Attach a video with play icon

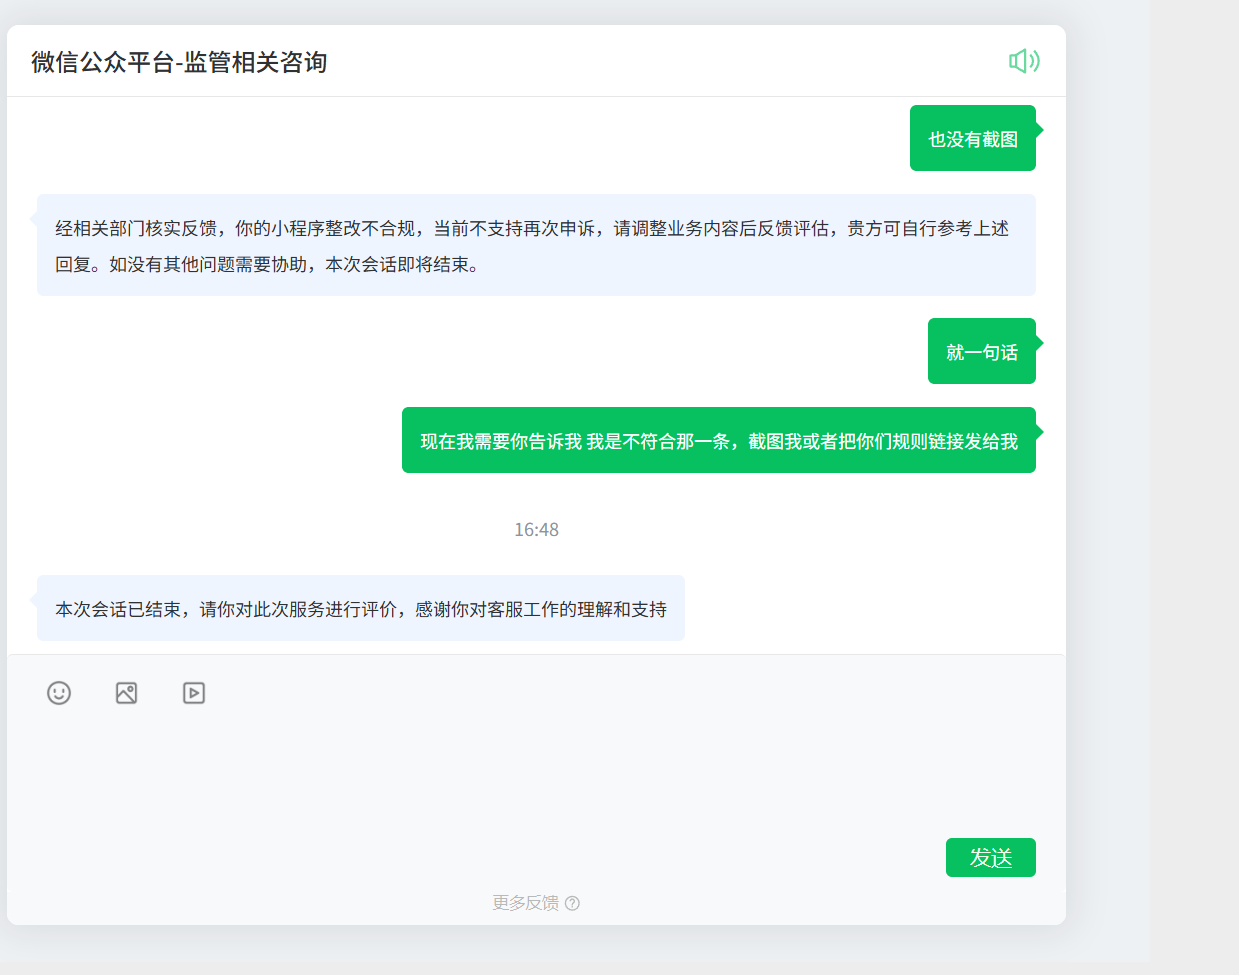tap(194, 693)
